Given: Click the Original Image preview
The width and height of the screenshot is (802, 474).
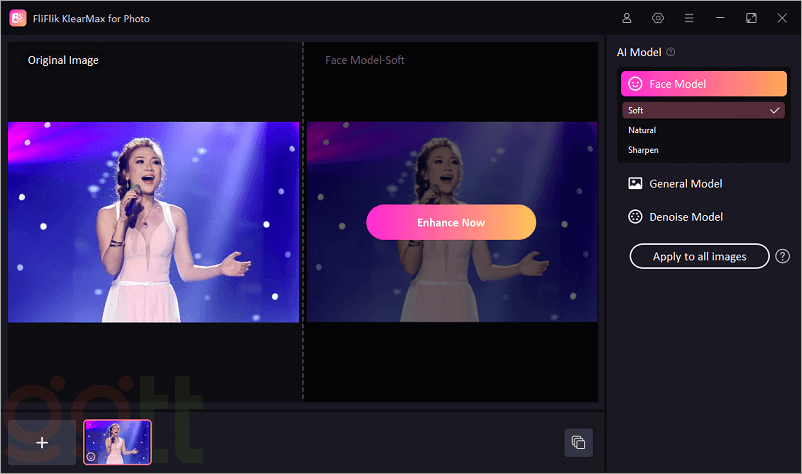Looking at the screenshot, I should pos(153,222).
